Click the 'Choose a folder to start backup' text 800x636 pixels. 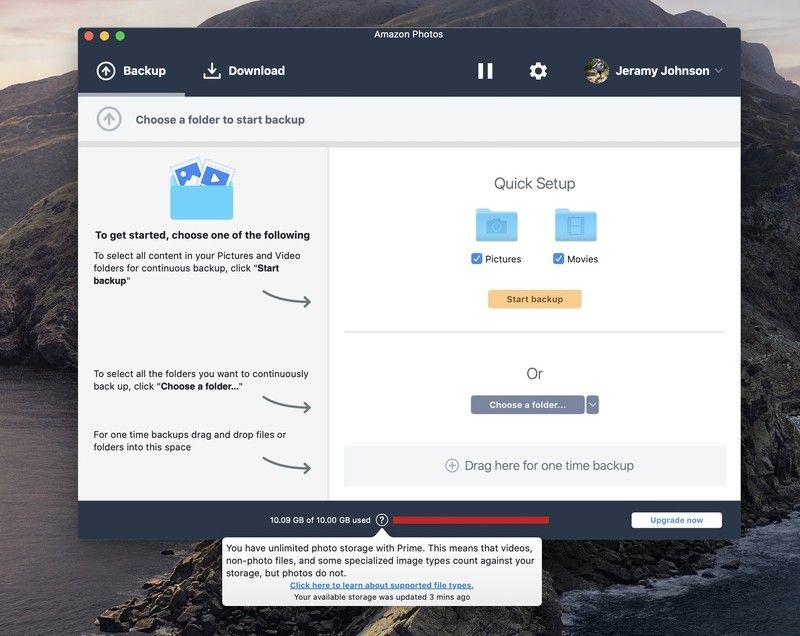point(220,119)
